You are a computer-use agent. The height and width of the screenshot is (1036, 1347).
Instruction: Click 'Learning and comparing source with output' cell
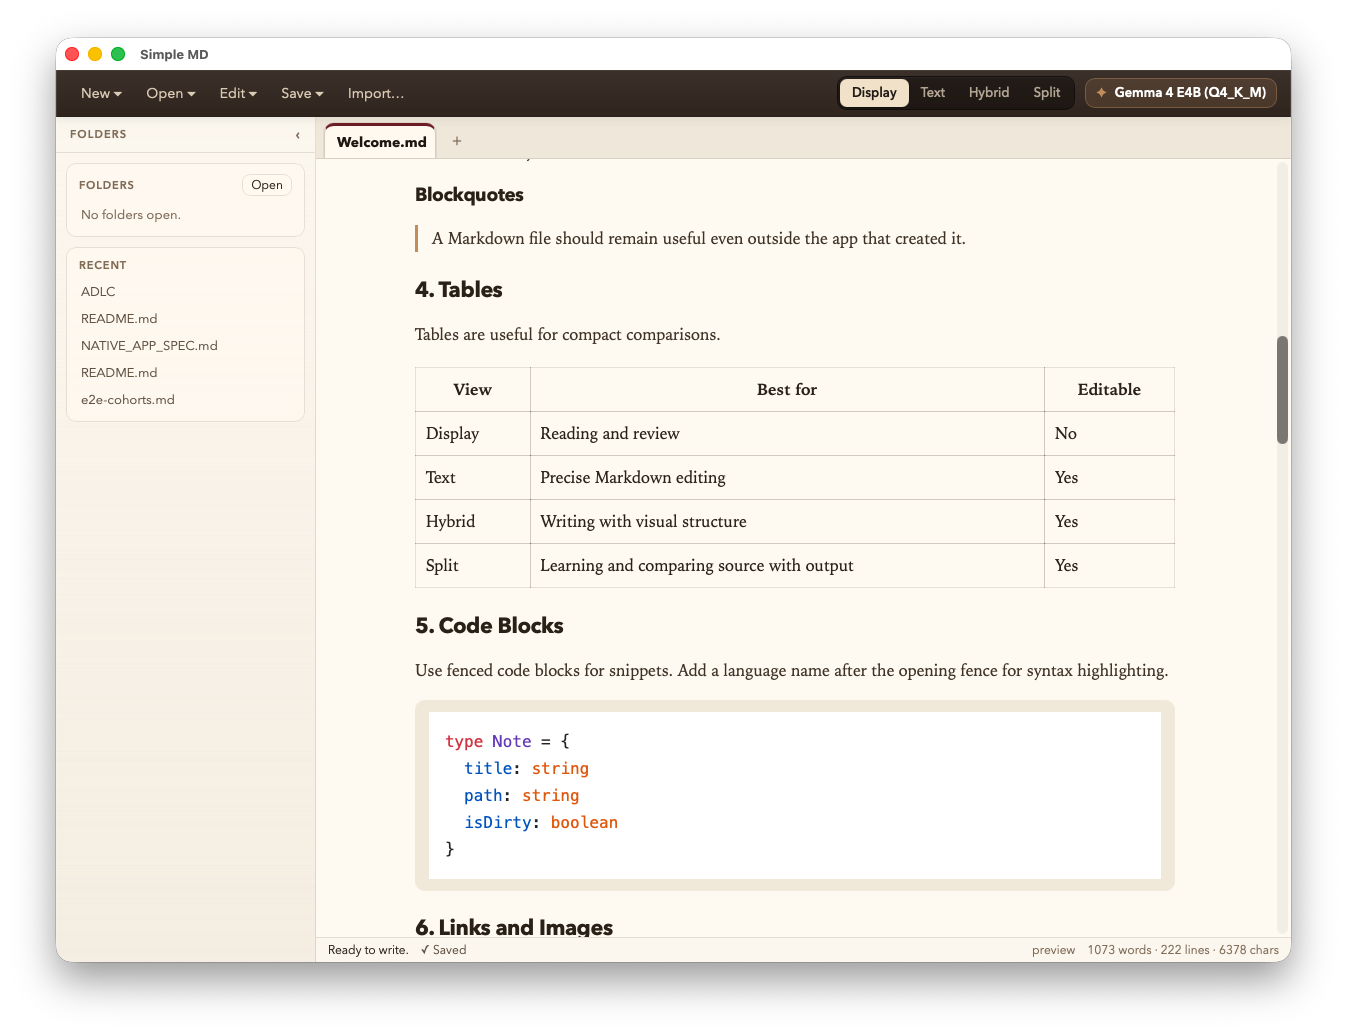coord(787,566)
